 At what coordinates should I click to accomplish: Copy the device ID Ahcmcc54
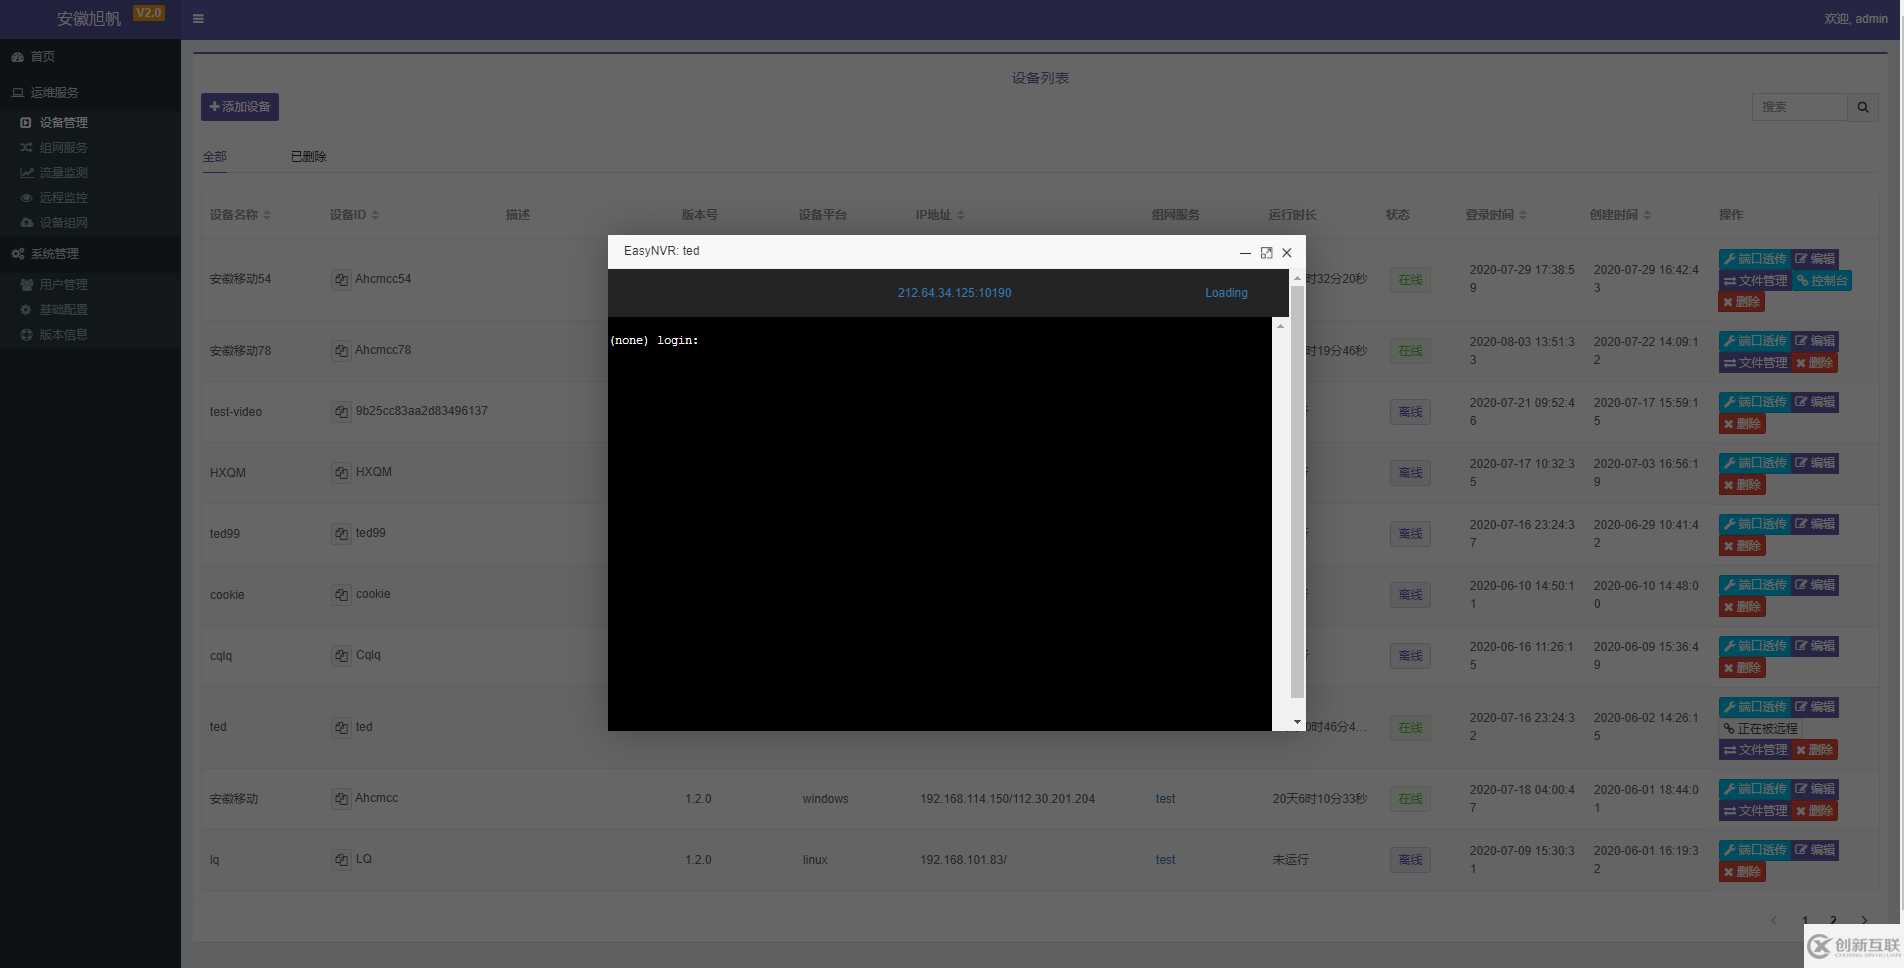tap(341, 280)
